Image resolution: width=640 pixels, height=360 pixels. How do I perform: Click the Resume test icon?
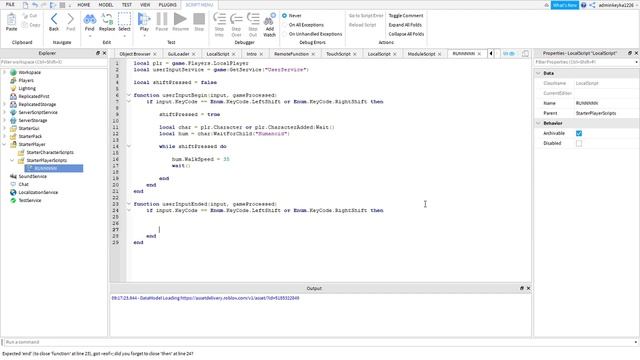pos(180,19)
